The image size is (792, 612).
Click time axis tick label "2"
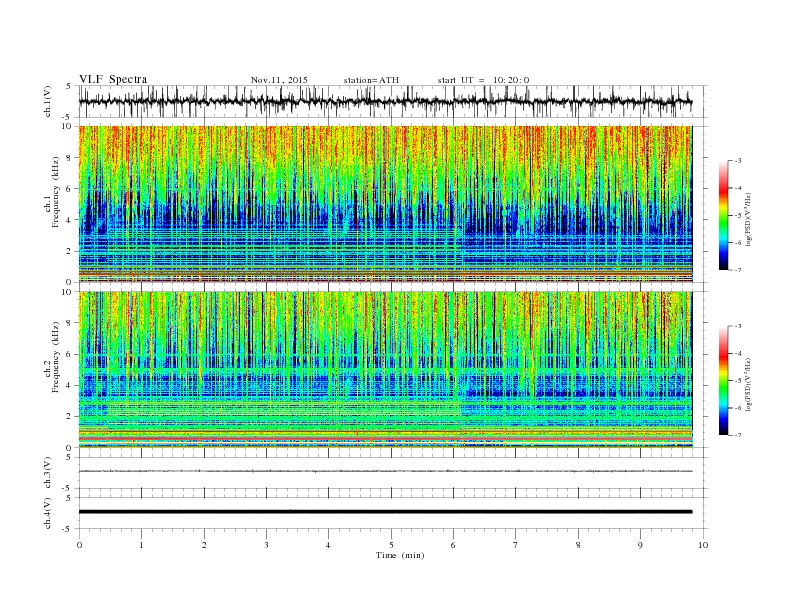coord(204,545)
